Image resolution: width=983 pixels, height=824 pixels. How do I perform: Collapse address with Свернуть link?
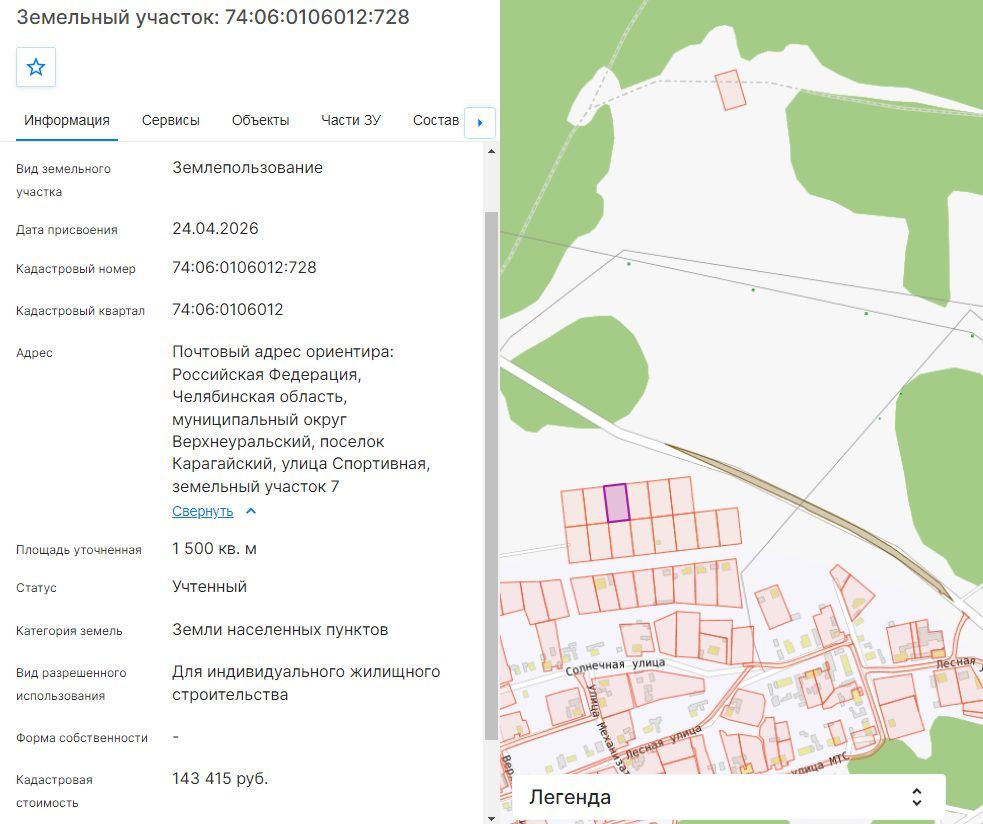click(202, 512)
